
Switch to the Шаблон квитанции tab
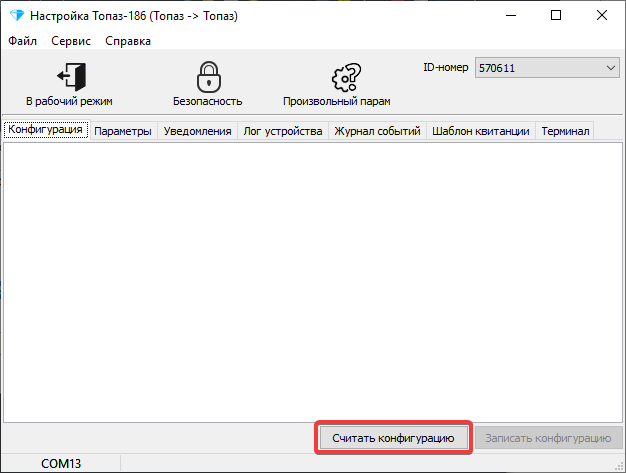(x=481, y=131)
